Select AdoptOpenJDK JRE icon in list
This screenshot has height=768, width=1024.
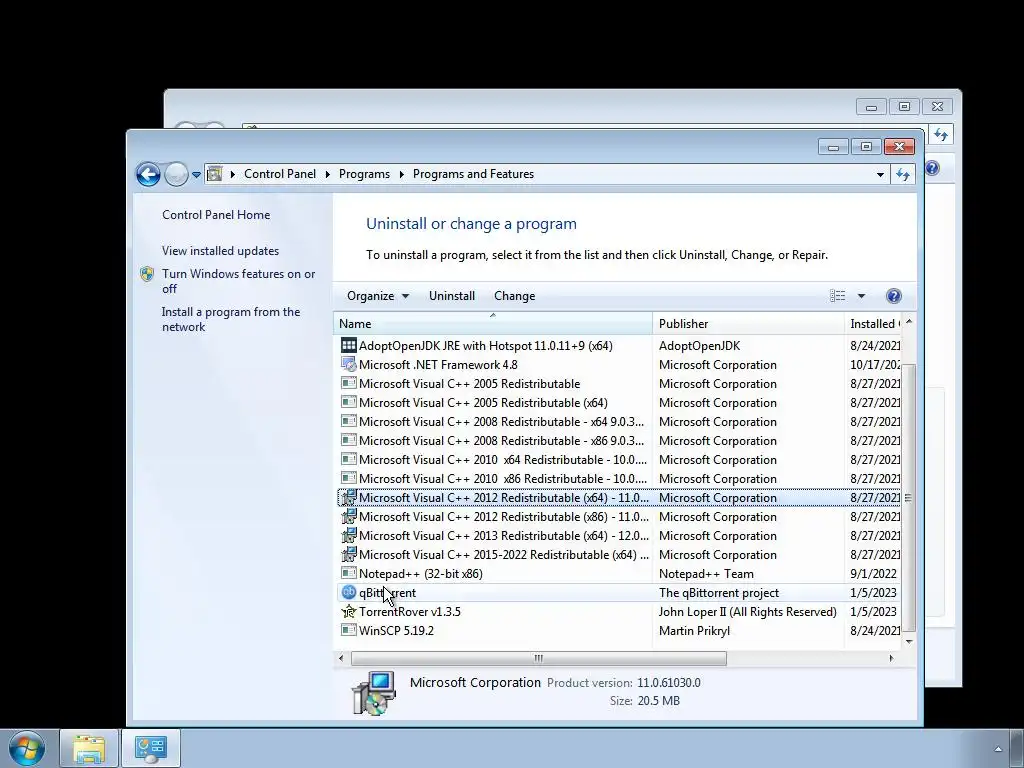349,345
